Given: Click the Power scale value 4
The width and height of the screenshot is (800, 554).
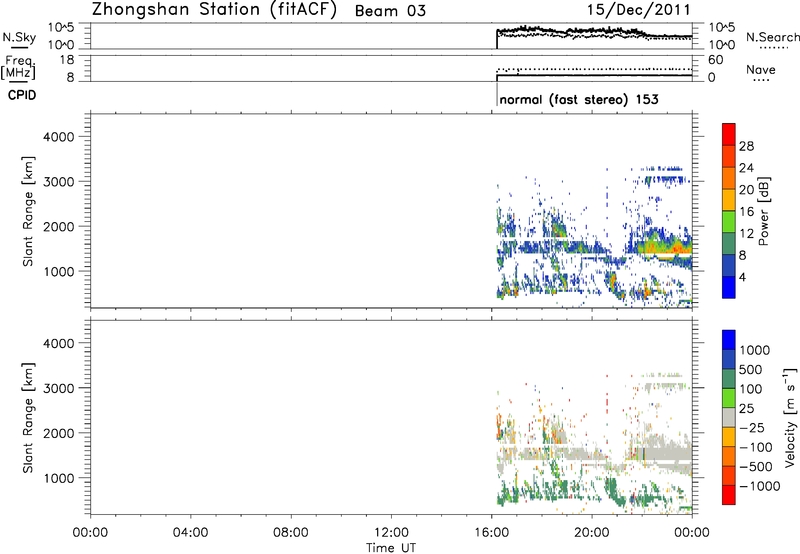Looking at the screenshot, I should pyautogui.click(x=742, y=277).
